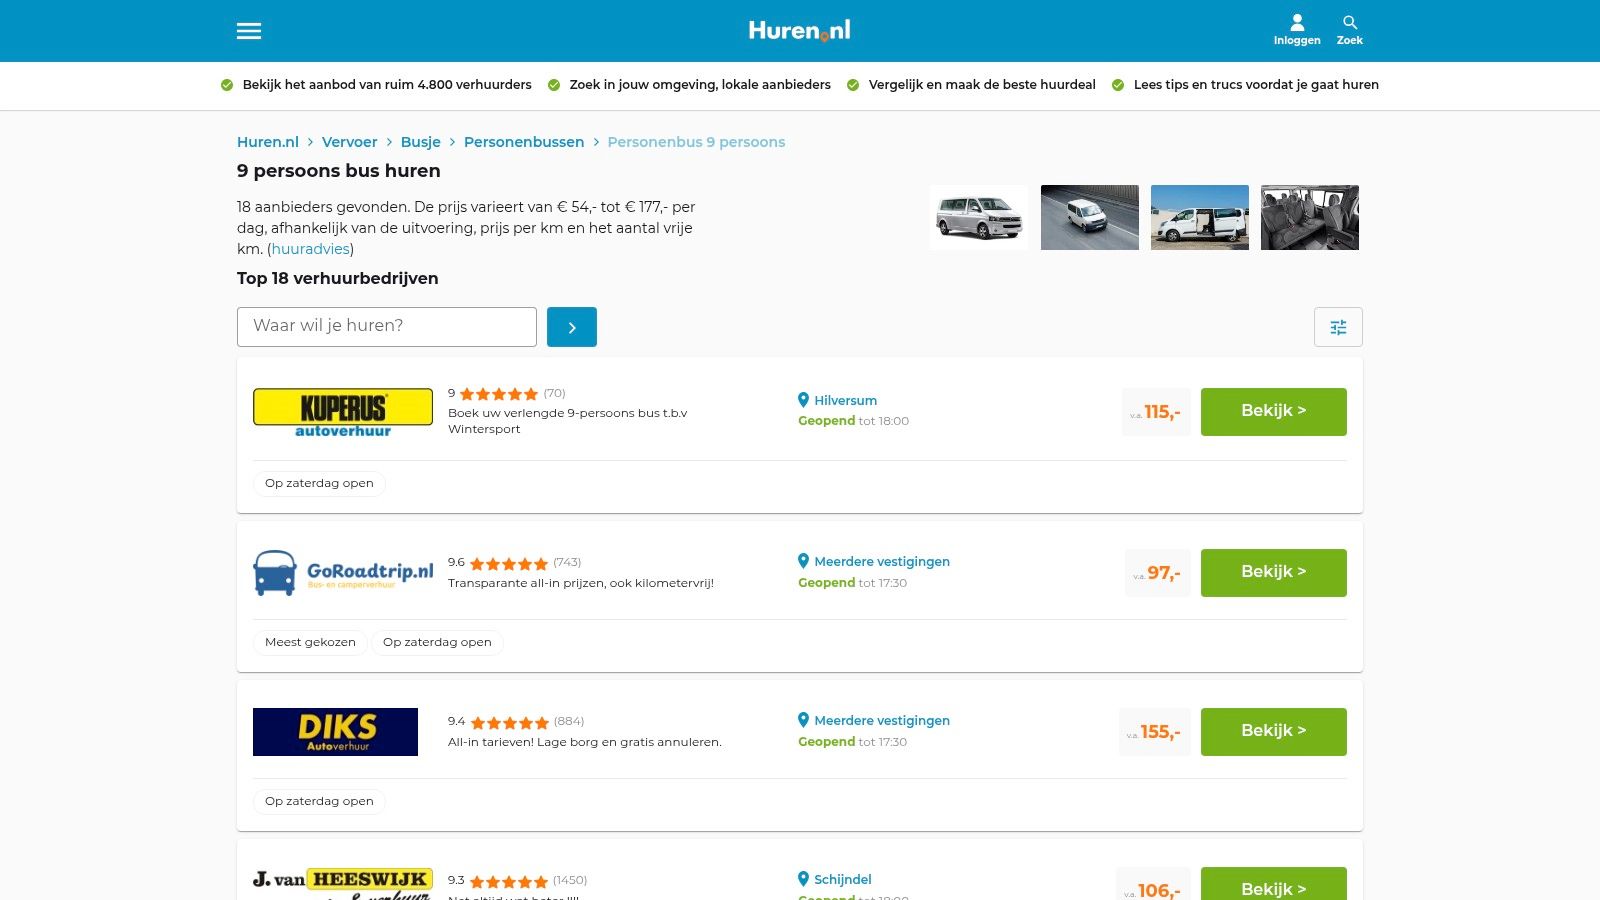The image size is (1600, 900).
Task: Click the 'Meest gekozen' tag
Action: (310, 643)
